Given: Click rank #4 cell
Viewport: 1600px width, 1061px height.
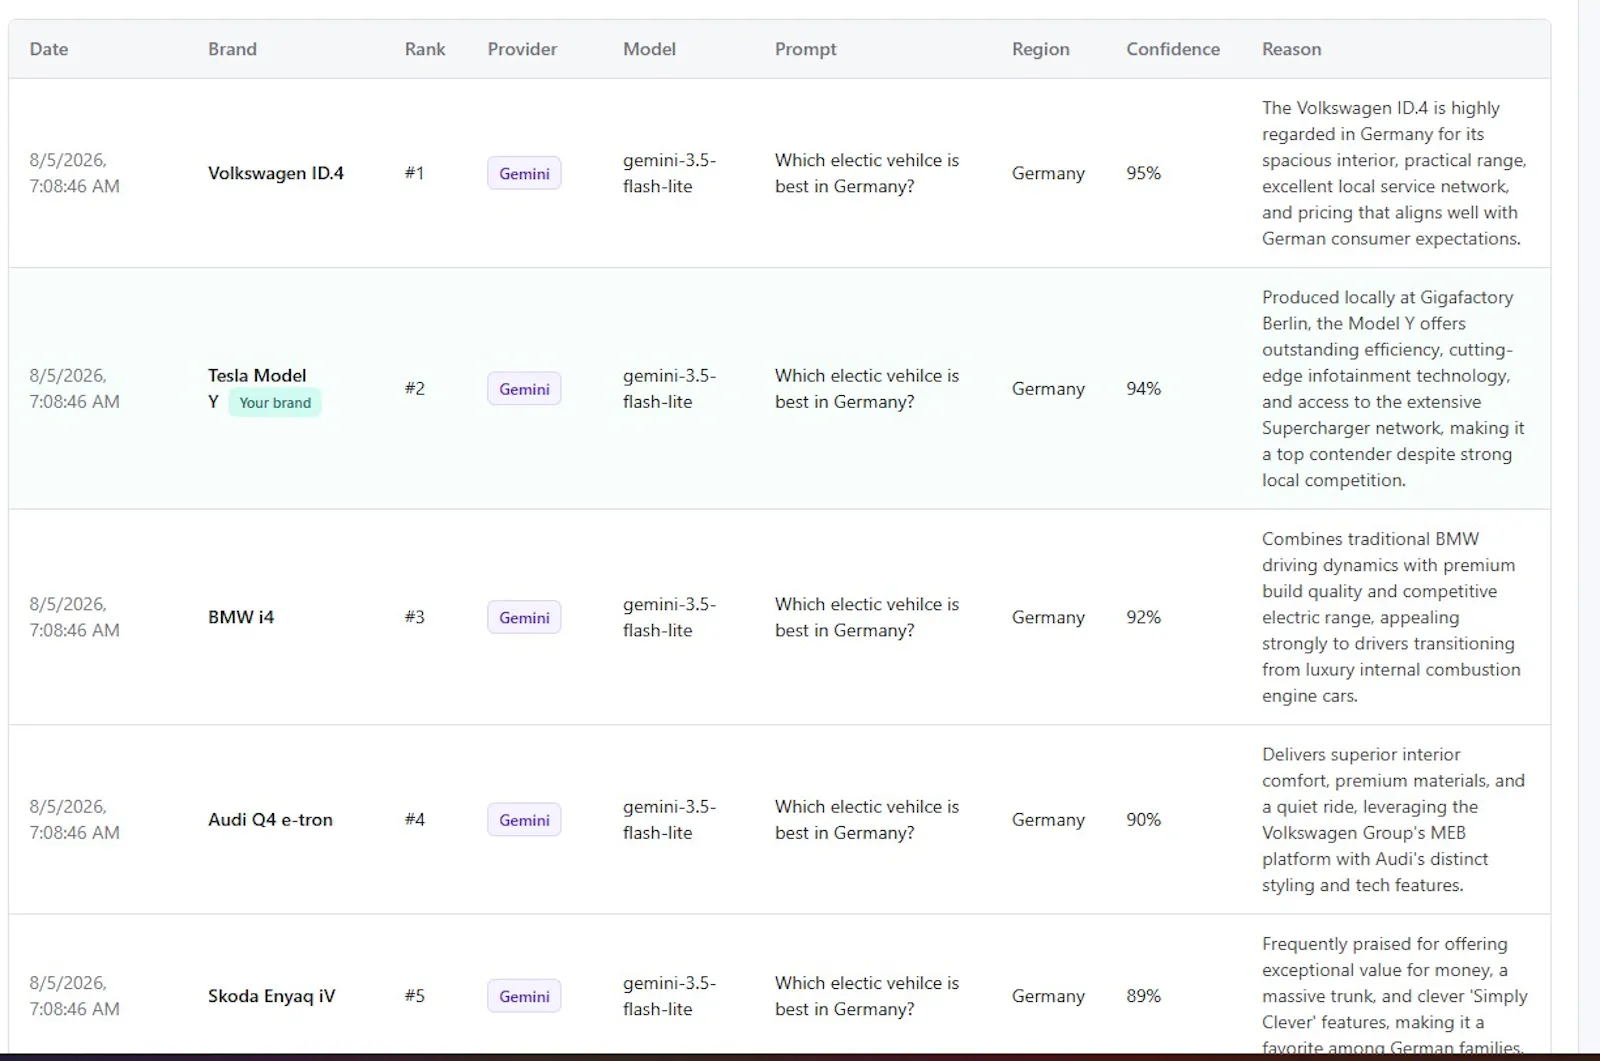Looking at the screenshot, I should pyautogui.click(x=414, y=819).
